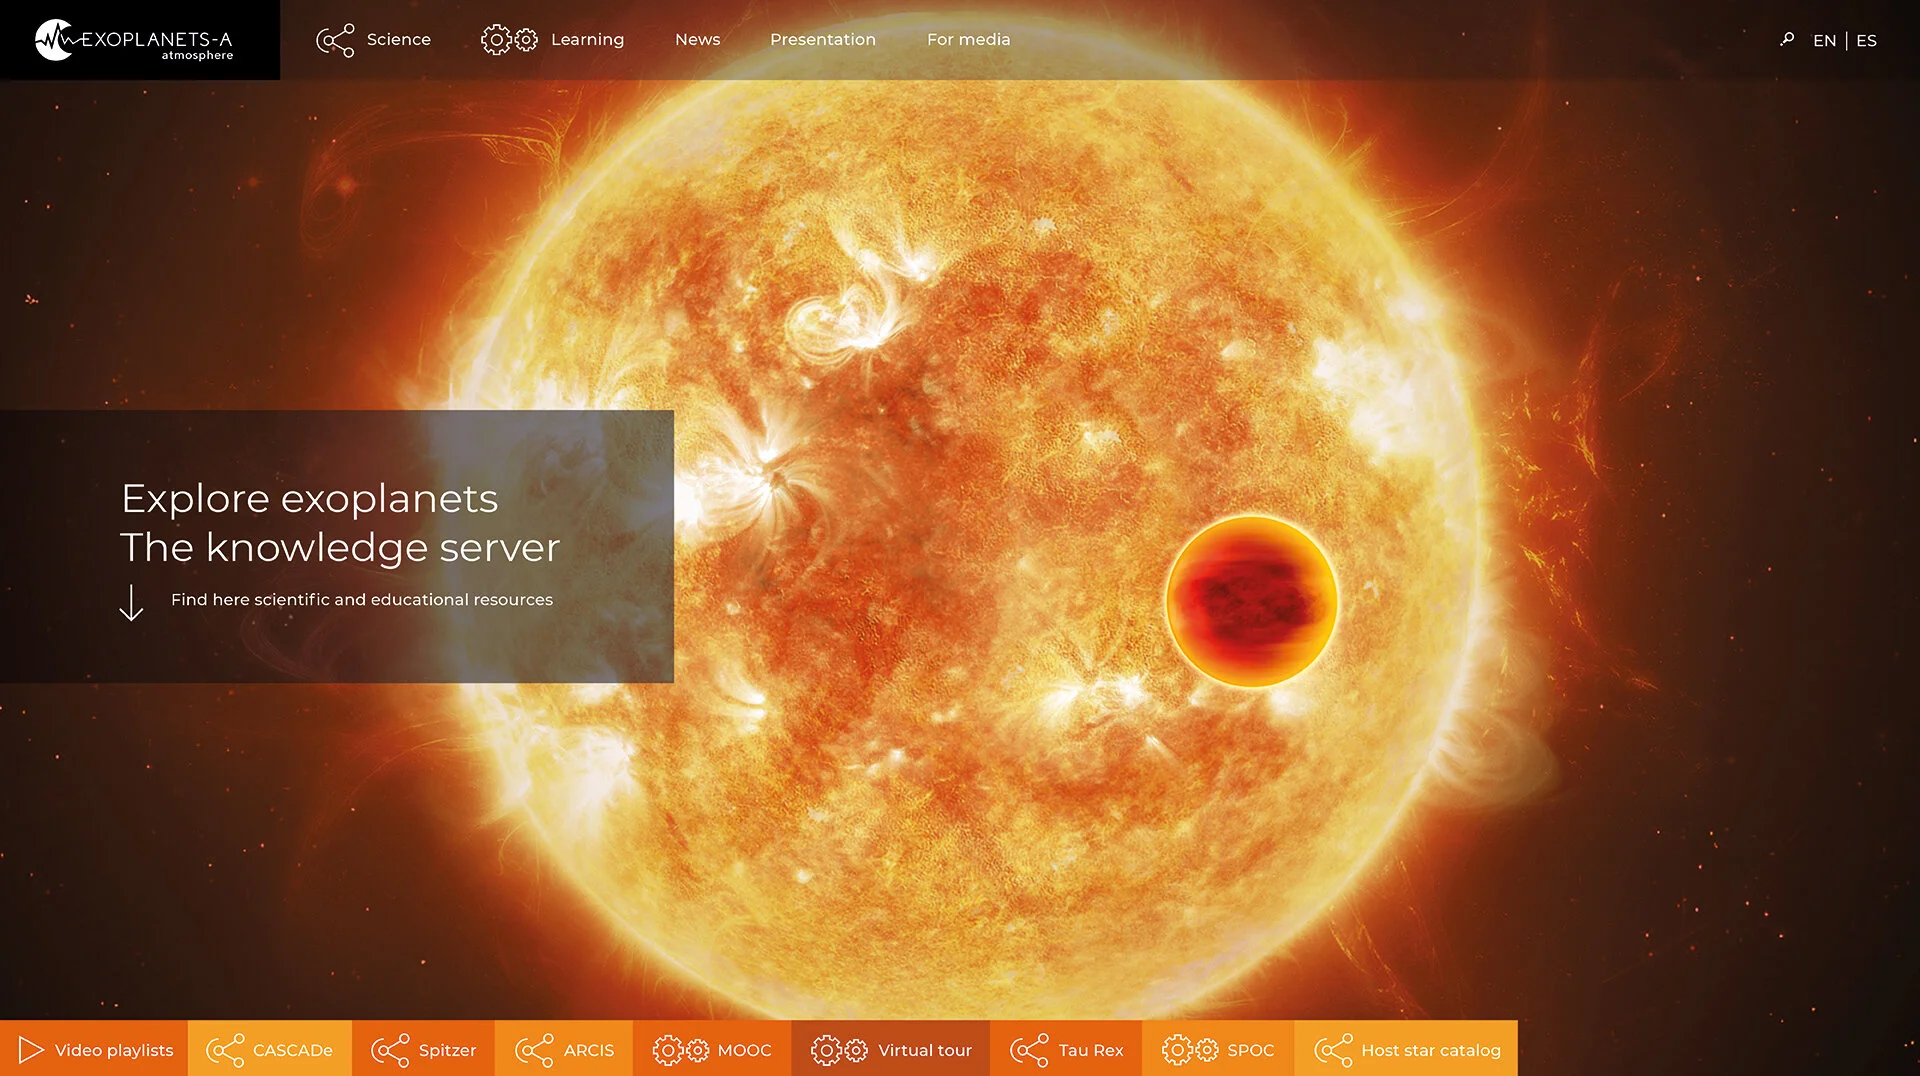
Task: Switch language to EN
Action: [1824, 40]
